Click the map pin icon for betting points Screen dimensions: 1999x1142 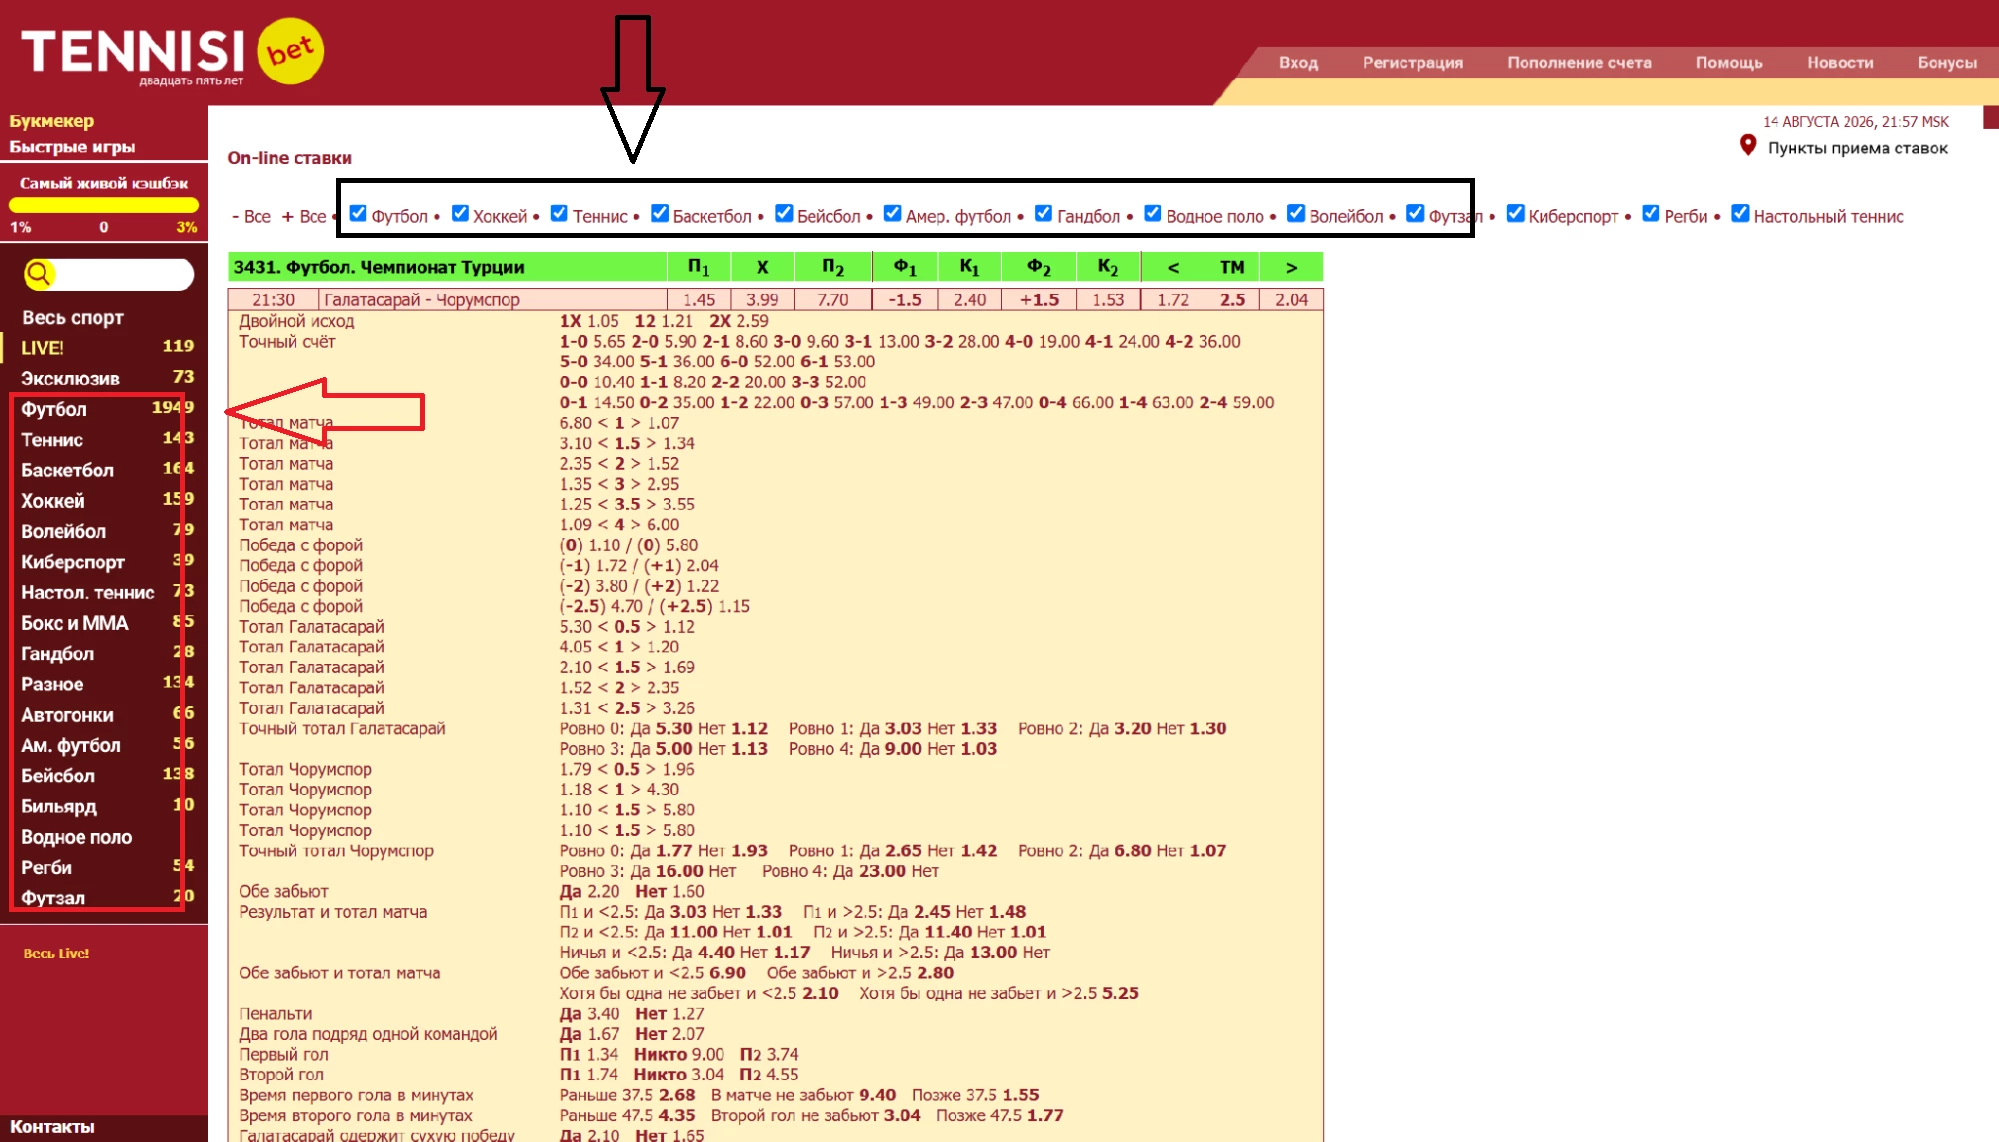(1748, 146)
